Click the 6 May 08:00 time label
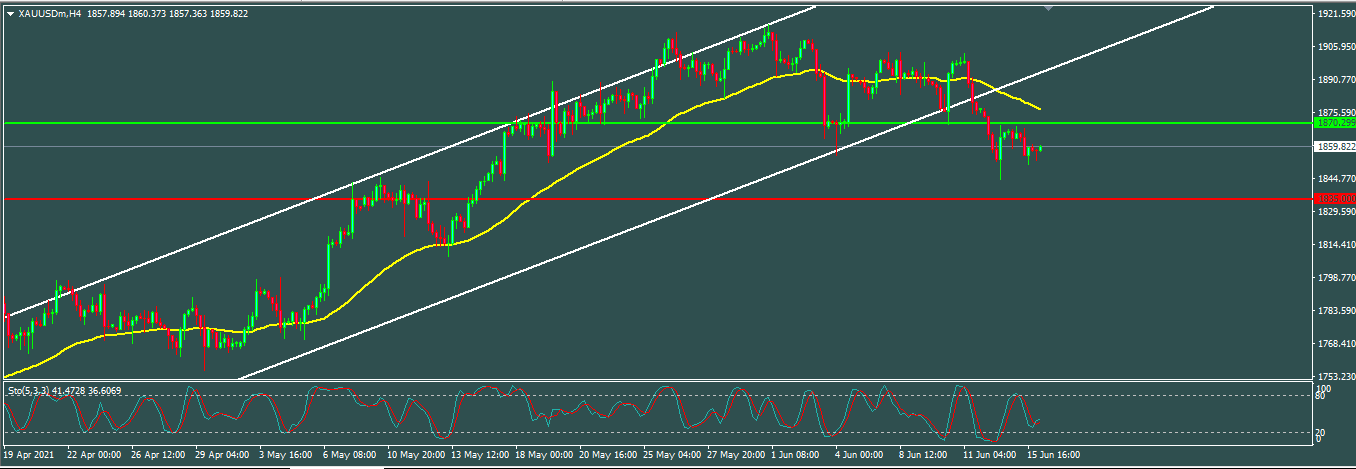The height and width of the screenshot is (469, 1356). click(351, 453)
